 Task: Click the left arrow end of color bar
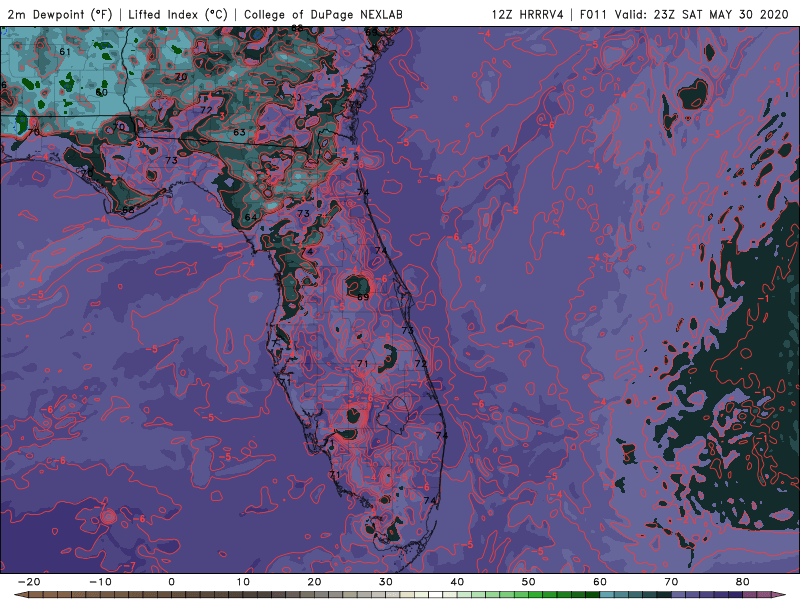pos(21,595)
